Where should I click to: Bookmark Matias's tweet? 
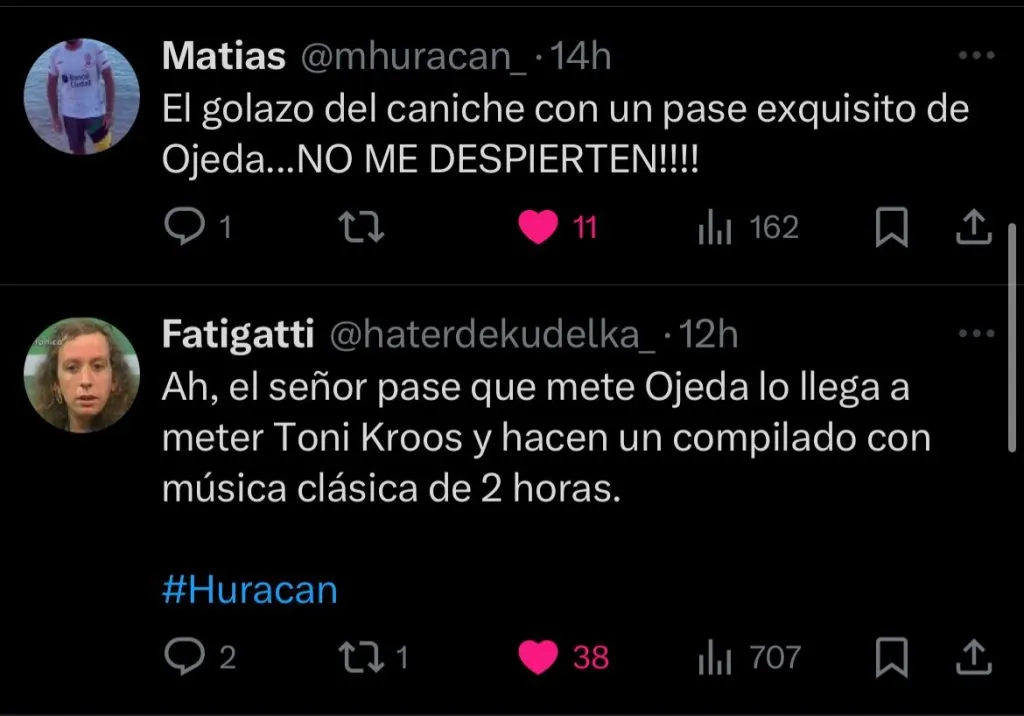891,229
